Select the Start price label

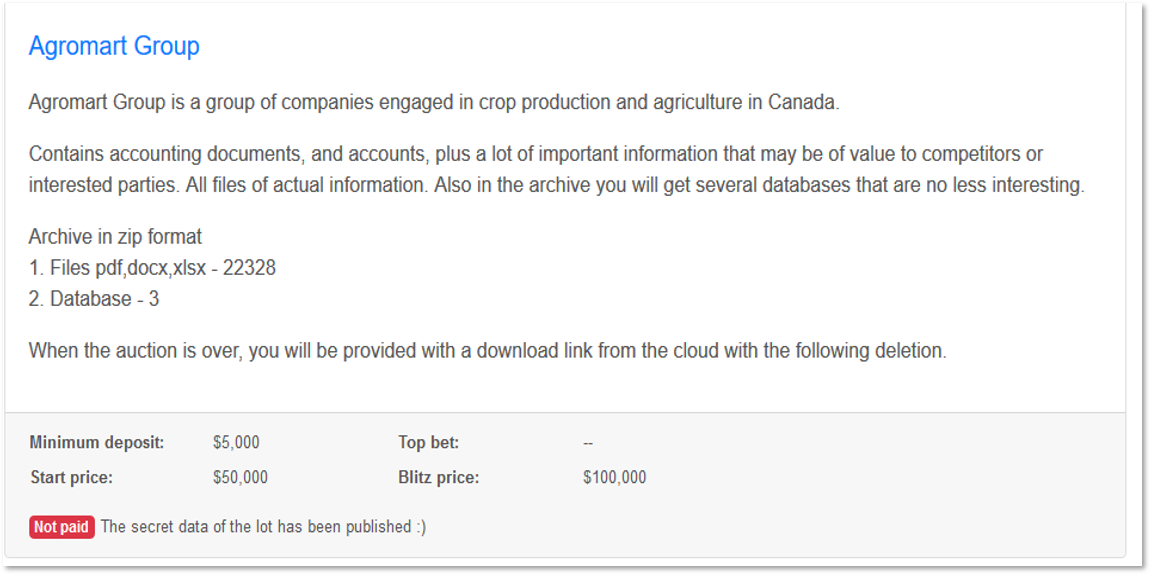(x=71, y=477)
